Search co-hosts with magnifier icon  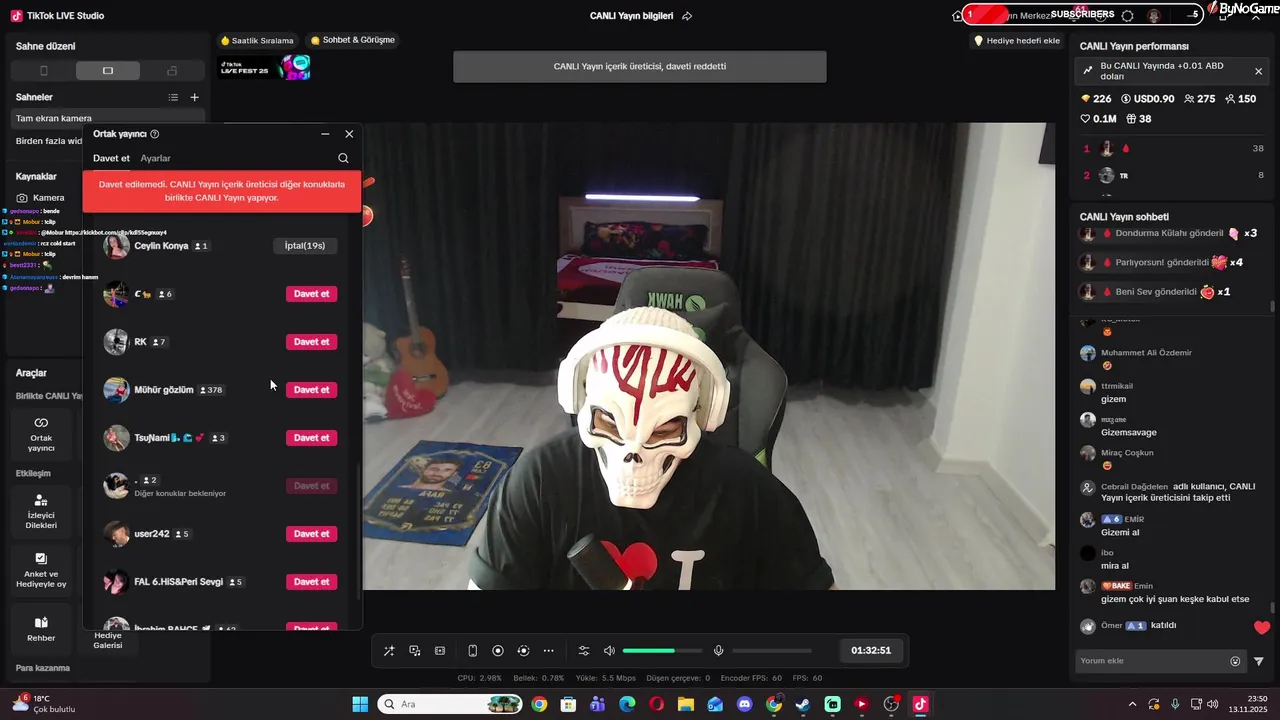343,158
